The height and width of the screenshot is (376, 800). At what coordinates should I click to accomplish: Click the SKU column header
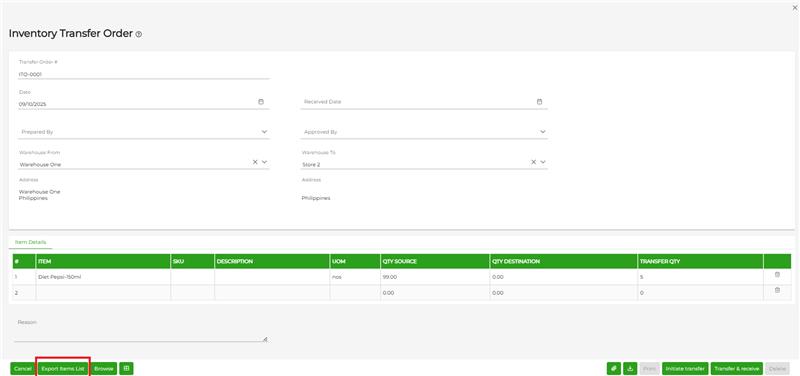tap(192, 261)
